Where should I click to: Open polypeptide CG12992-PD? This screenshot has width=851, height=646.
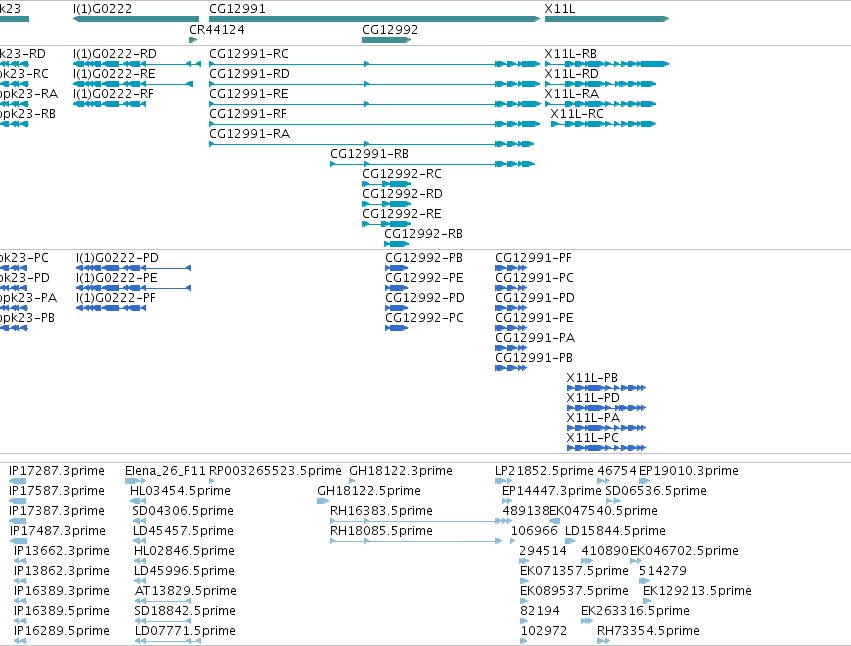pyautogui.click(x=396, y=308)
